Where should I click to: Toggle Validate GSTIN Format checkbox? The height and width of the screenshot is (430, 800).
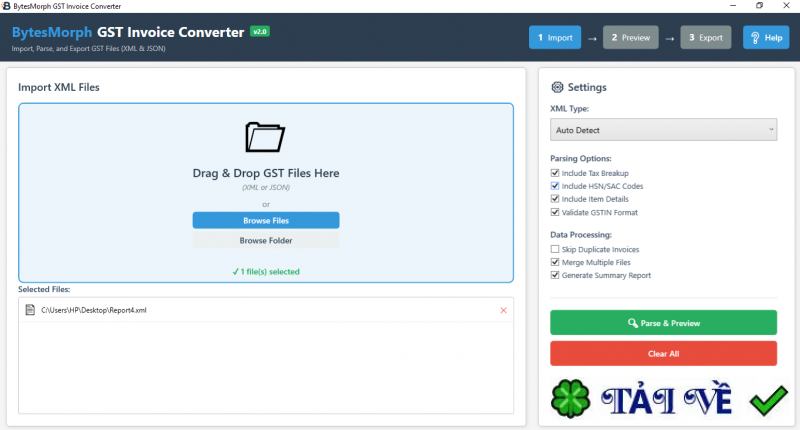click(555, 212)
